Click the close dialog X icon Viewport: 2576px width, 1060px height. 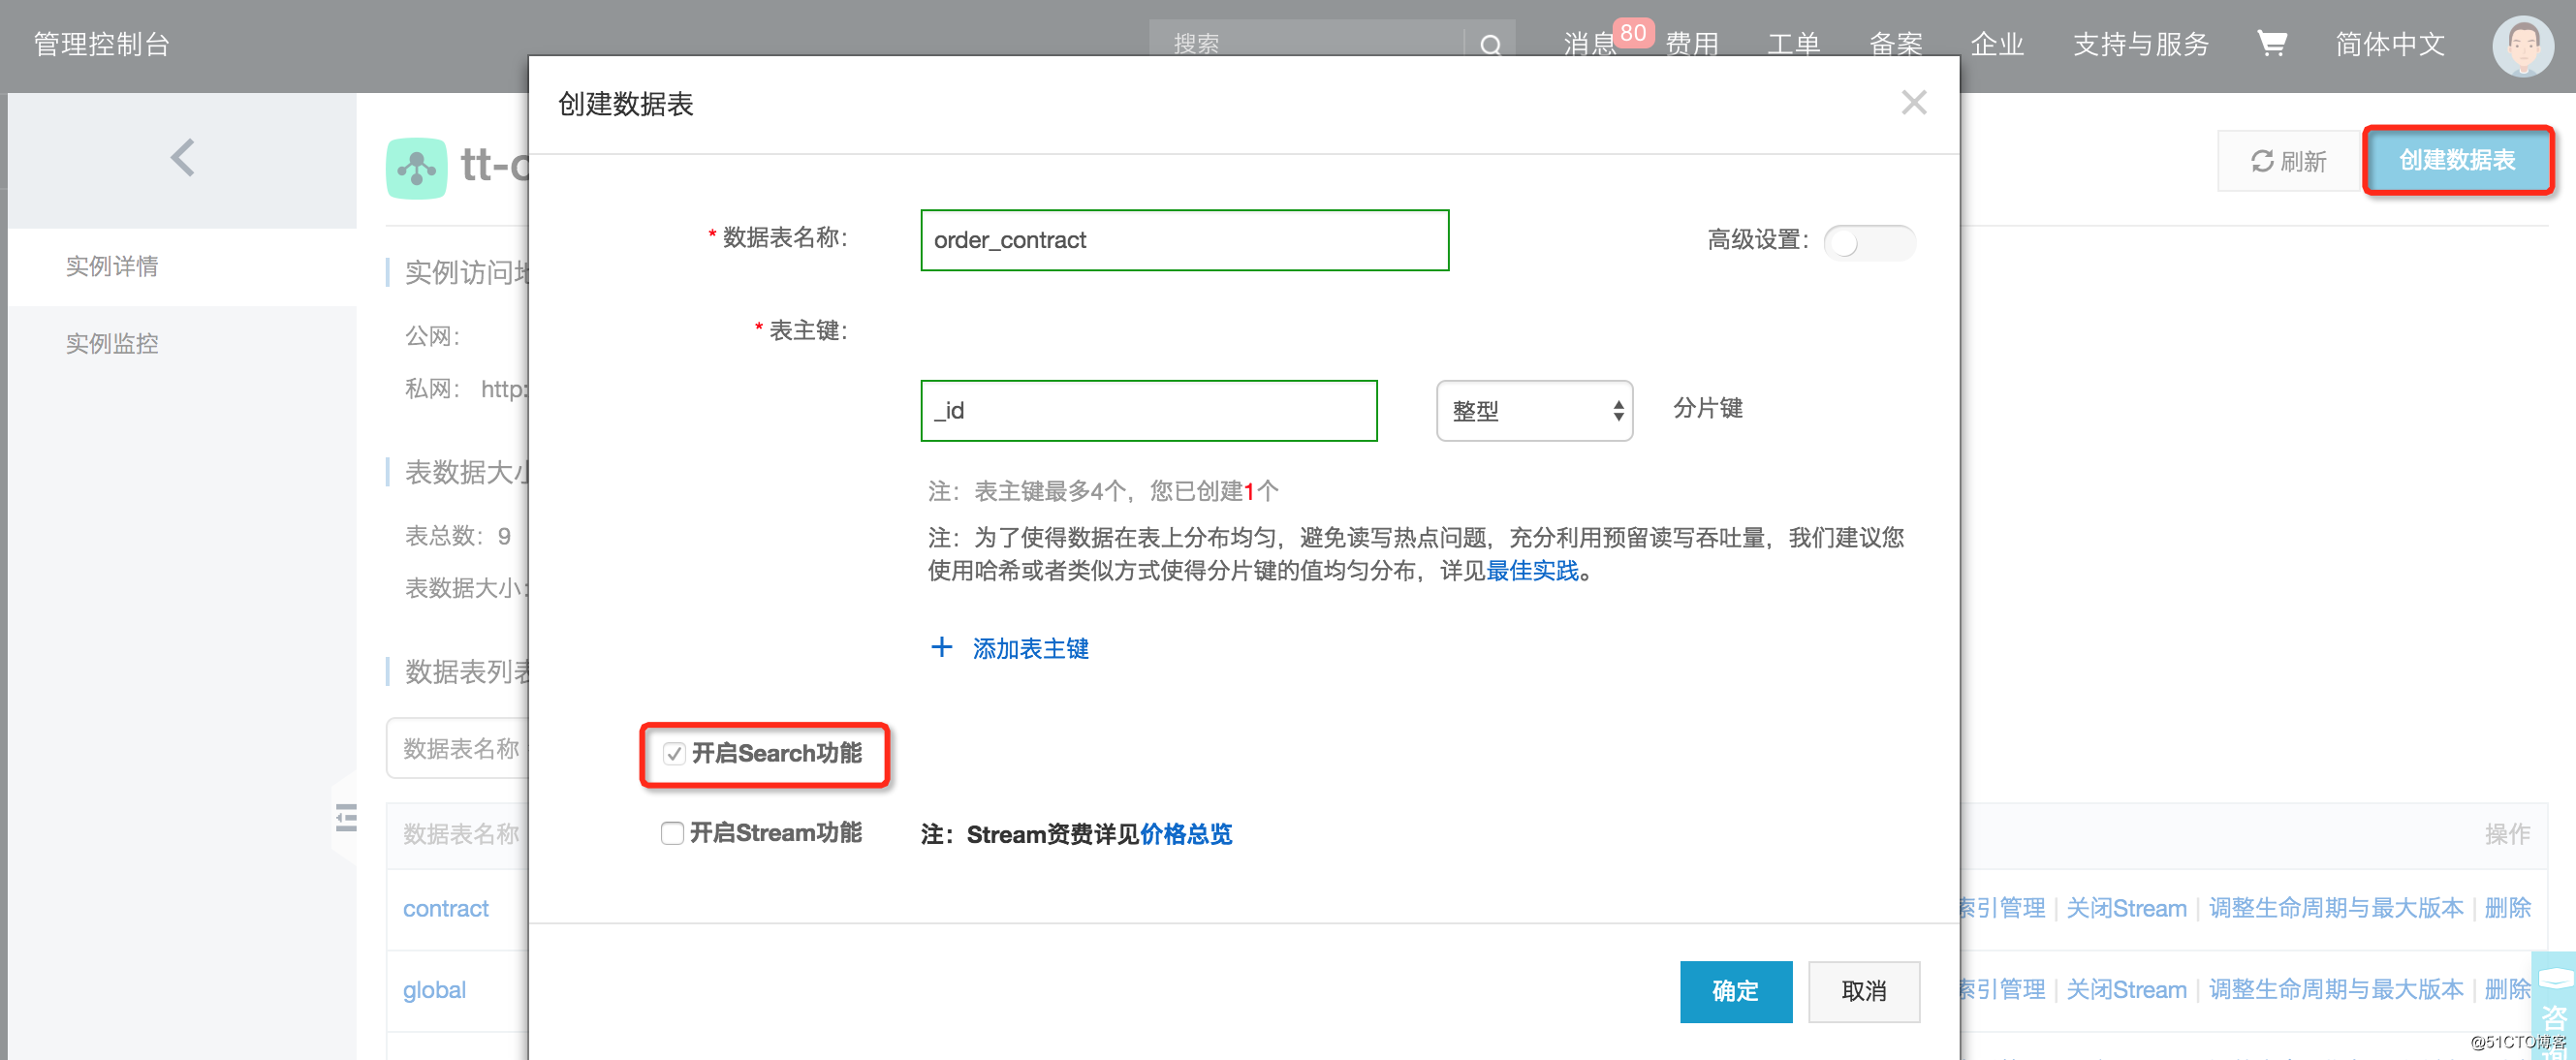(x=1912, y=102)
